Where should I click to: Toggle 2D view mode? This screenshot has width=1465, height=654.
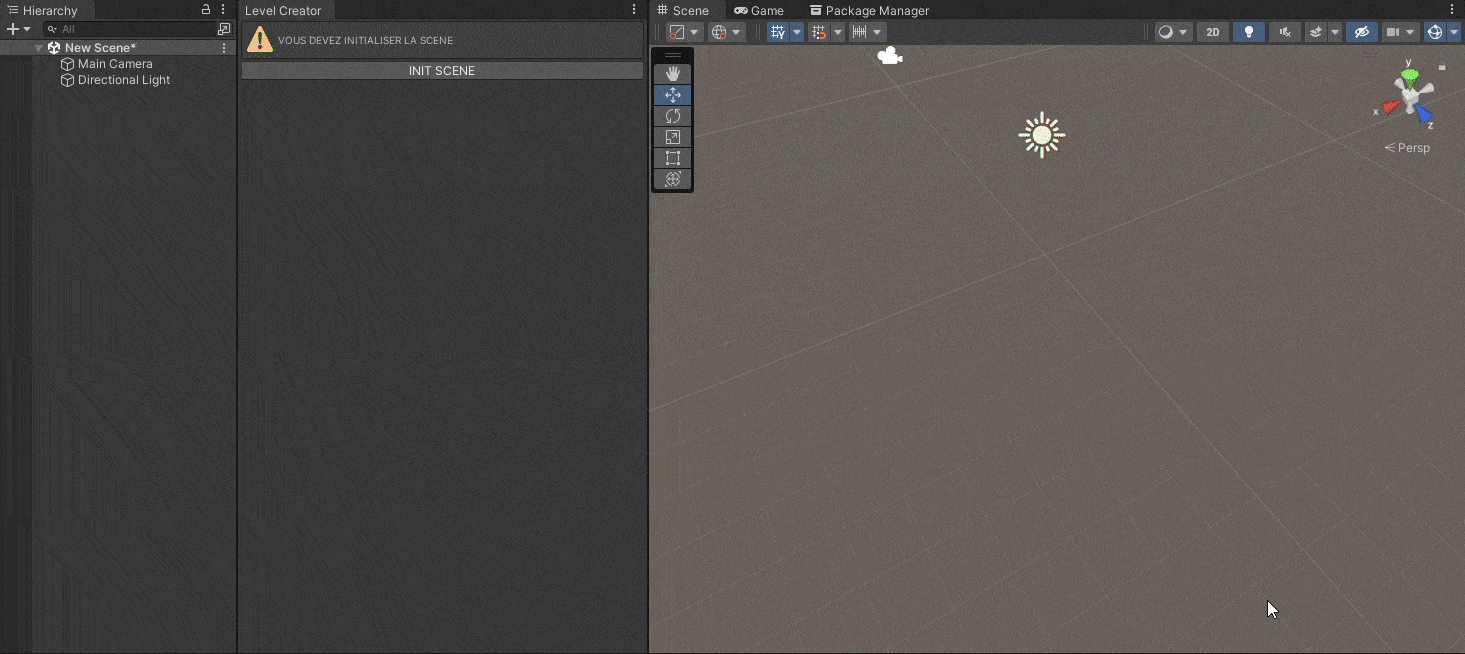(1213, 32)
